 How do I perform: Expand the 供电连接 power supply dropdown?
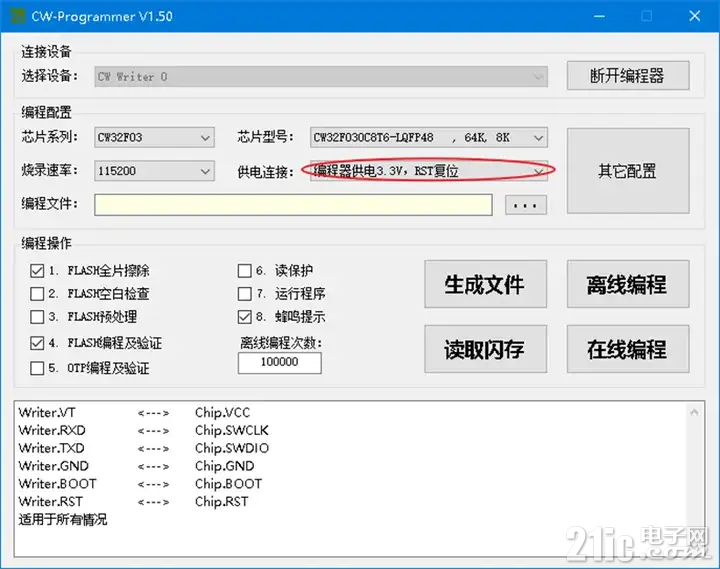[x=428, y=171]
